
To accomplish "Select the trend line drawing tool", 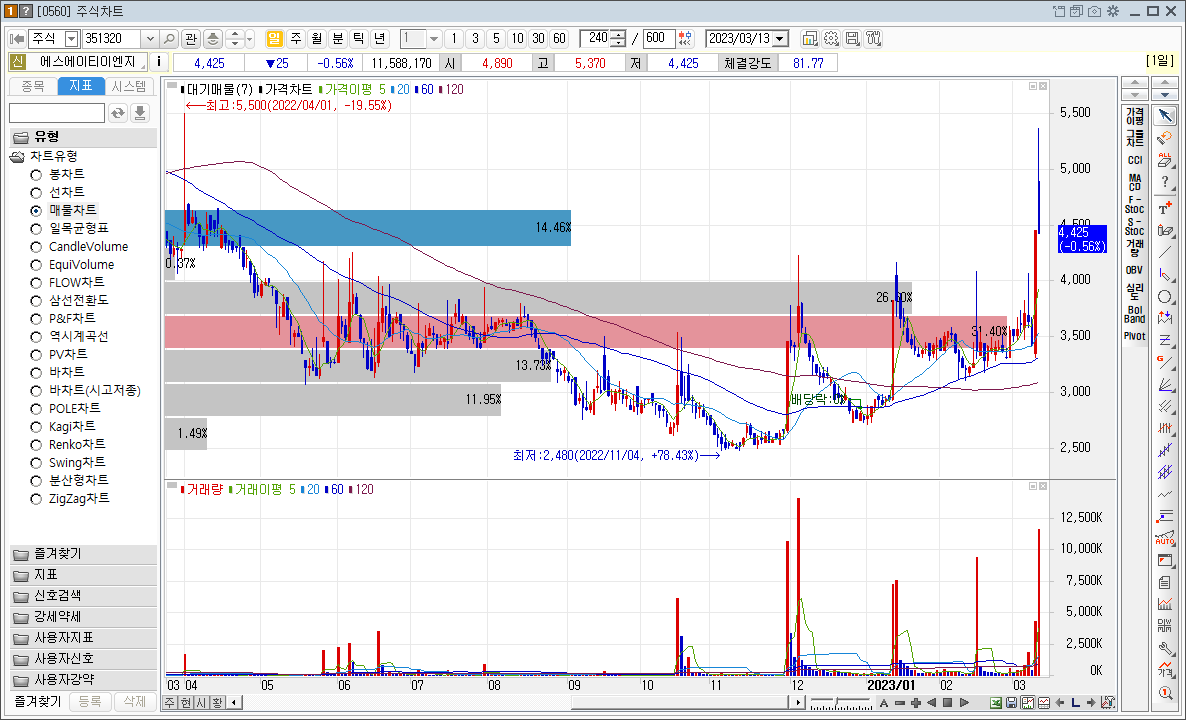I will [x=1165, y=252].
